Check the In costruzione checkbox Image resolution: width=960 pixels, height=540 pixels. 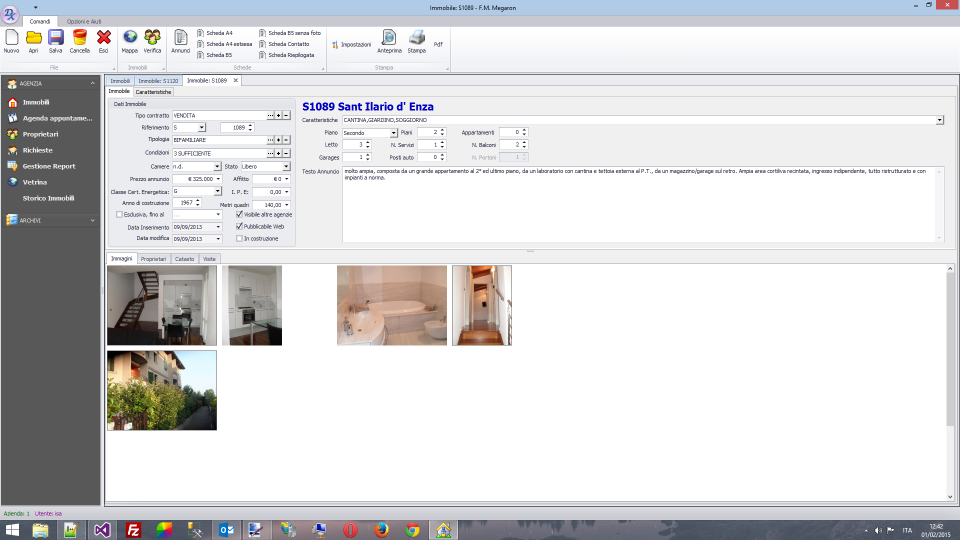click(239, 239)
